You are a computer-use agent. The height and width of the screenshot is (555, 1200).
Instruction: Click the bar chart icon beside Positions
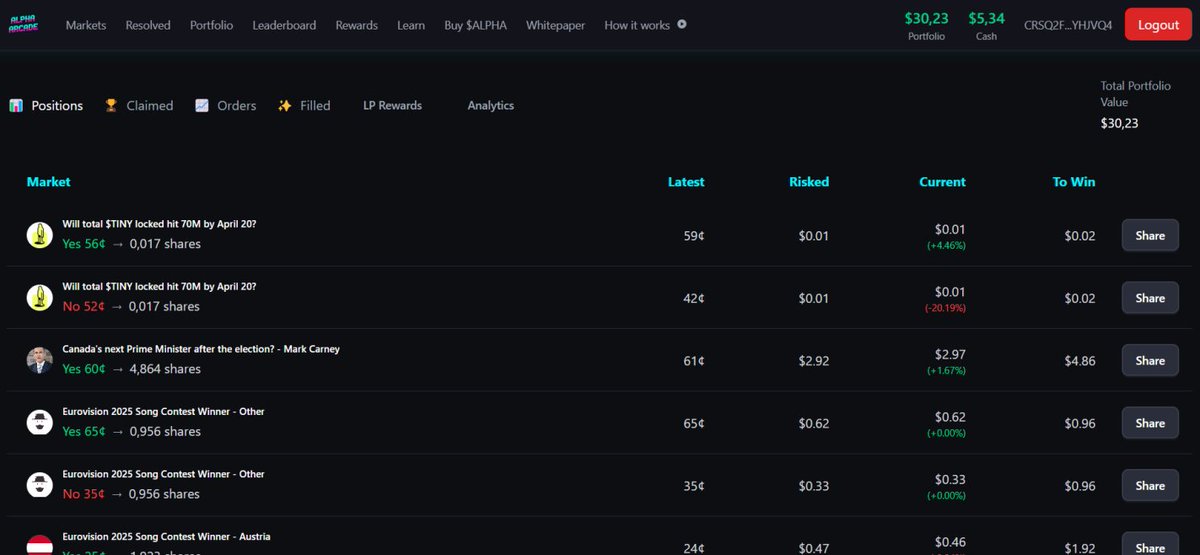pos(16,105)
